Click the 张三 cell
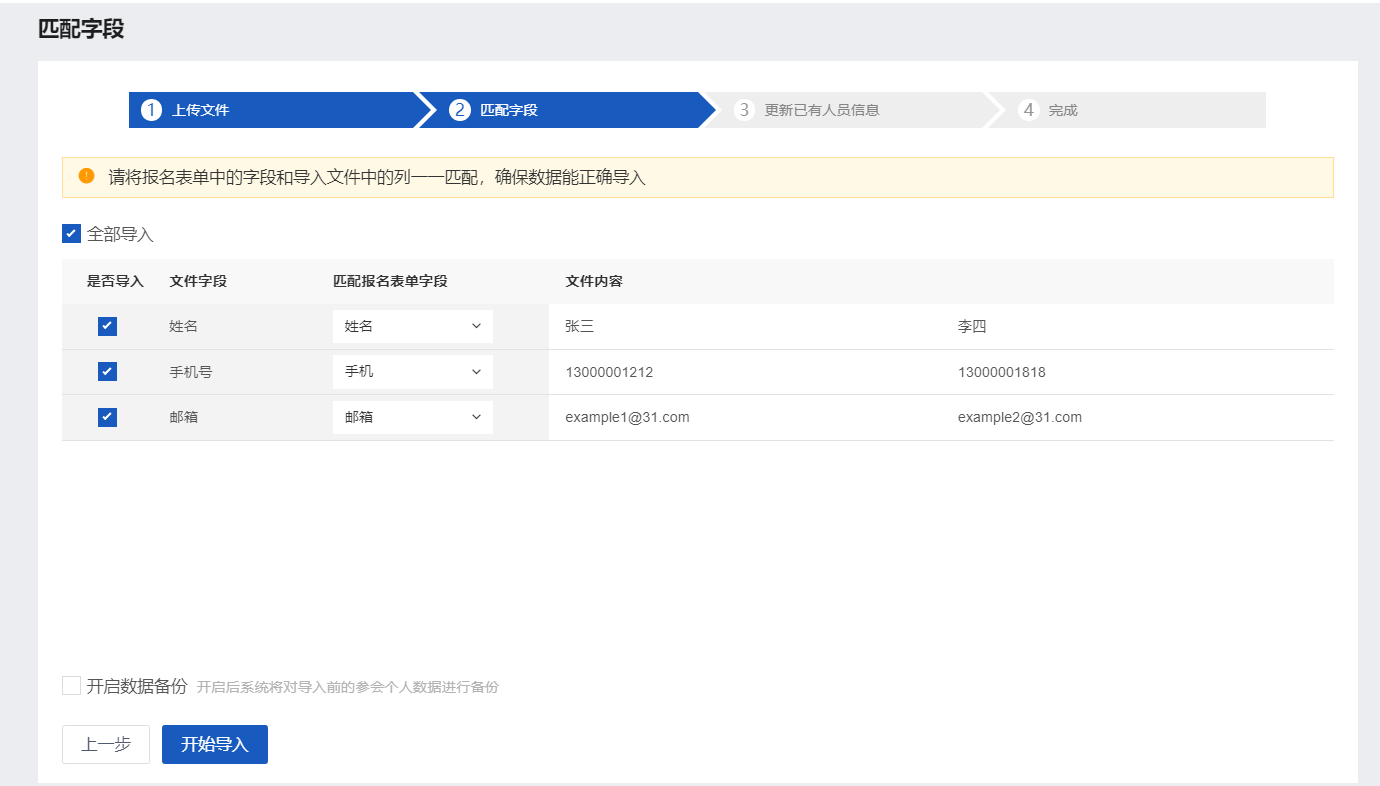The height and width of the screenshot is (786, 1380). 580,326
